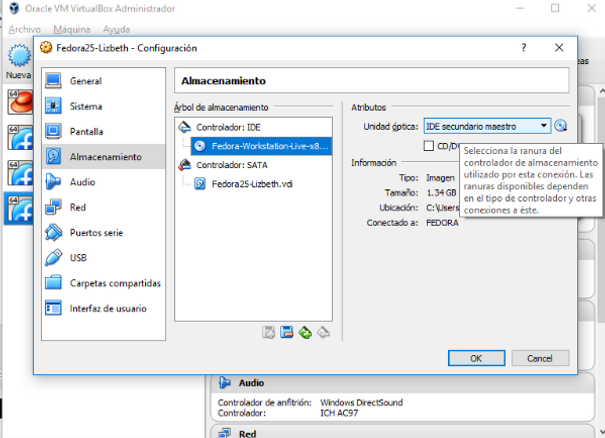Click the Windows DirectSound audio driver text
The height and width of the screenshot is (438, 605).
[x=361, y=402]
